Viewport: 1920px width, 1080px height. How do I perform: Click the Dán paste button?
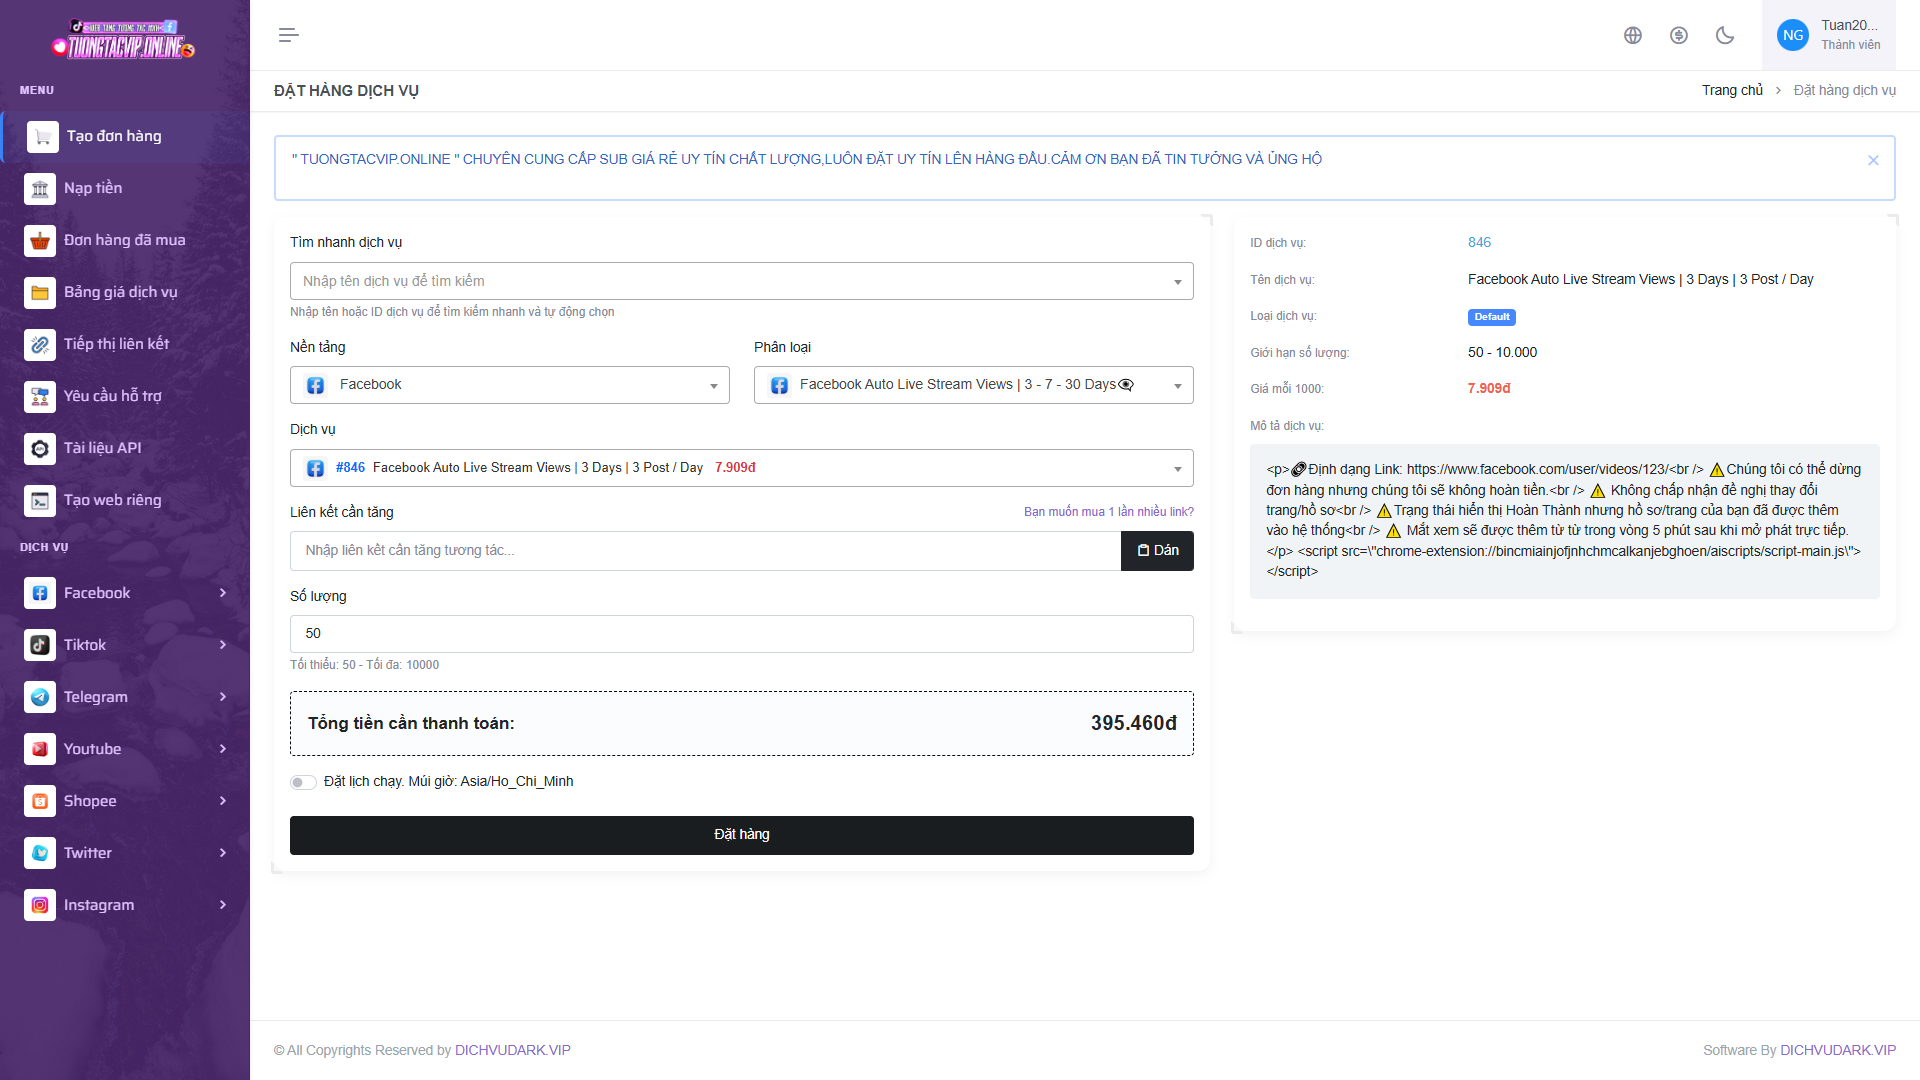click(1157, 551)
